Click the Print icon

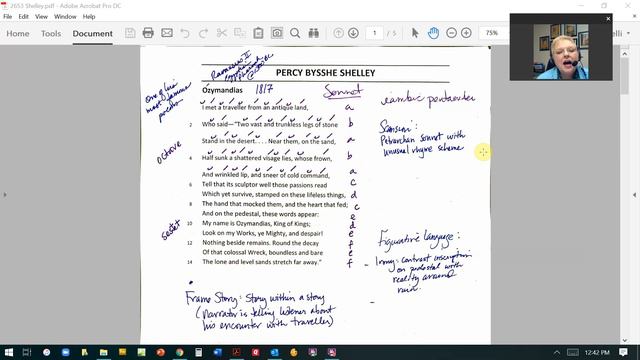click(148, 33)
